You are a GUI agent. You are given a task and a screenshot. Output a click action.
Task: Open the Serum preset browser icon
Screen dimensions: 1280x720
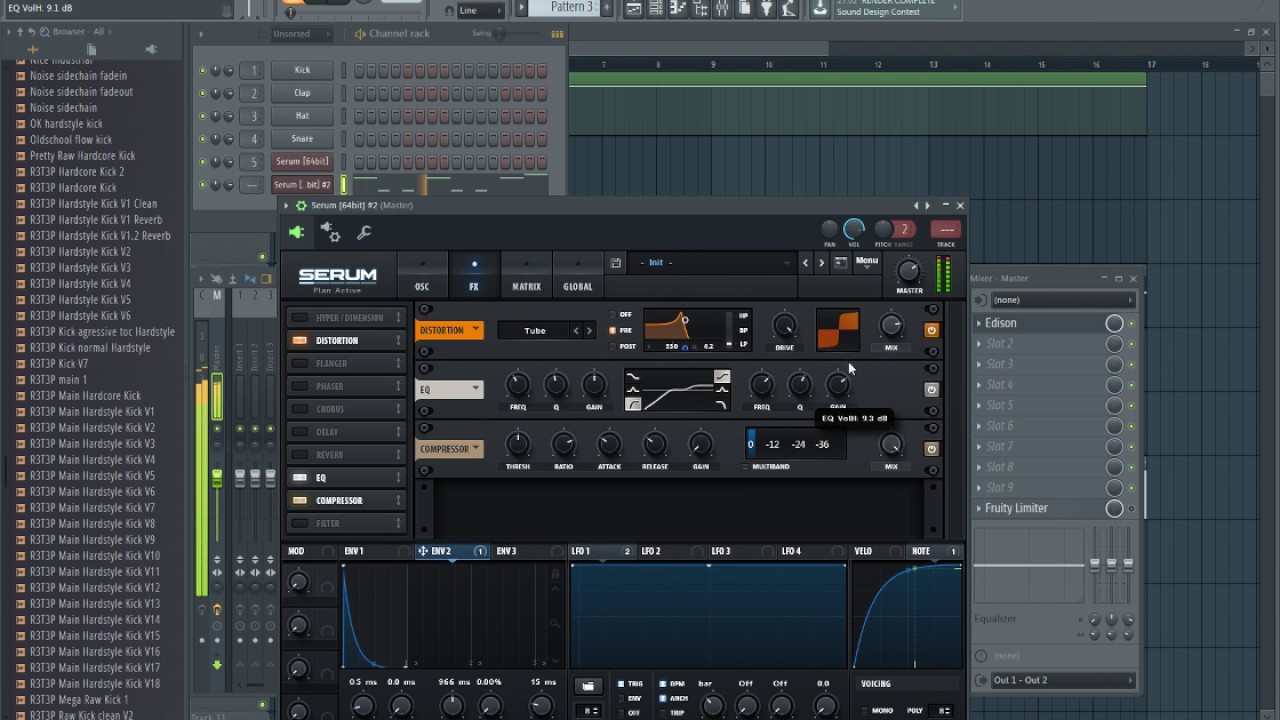click(841, 263)
